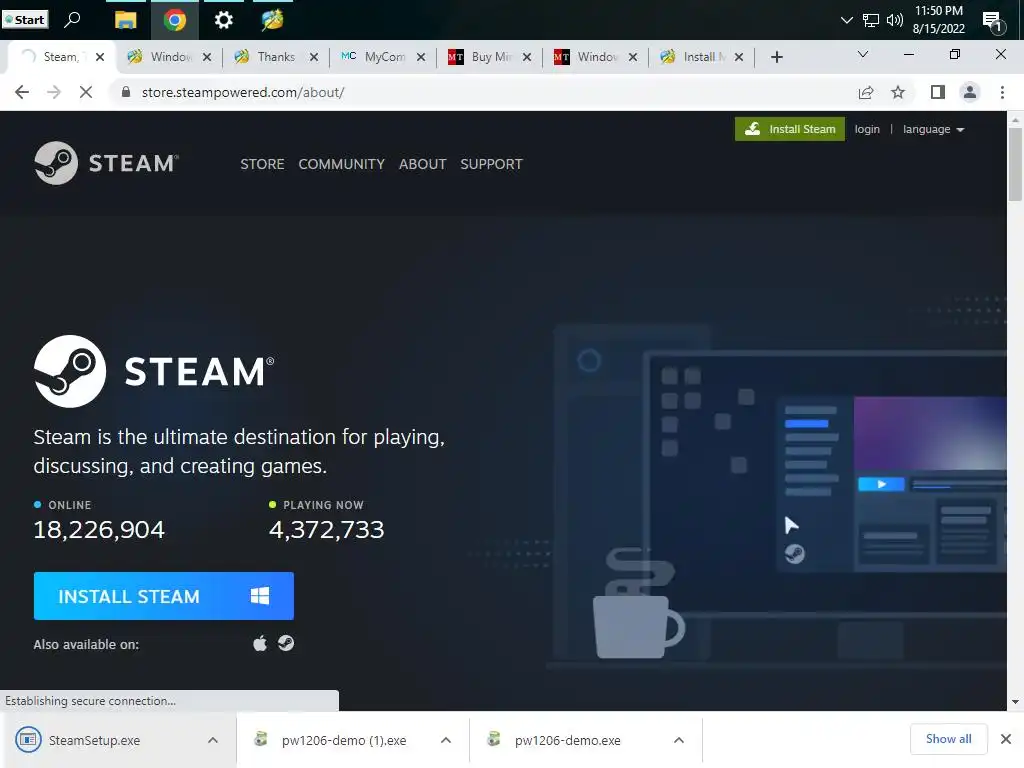Open the taskbar search magnifier

[72, 20]
